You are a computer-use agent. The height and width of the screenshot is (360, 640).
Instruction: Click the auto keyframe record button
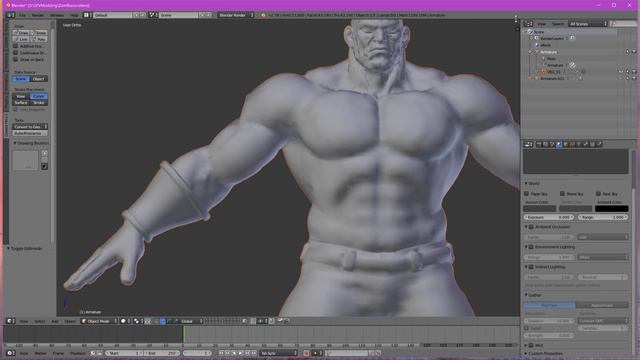(306, 353)
